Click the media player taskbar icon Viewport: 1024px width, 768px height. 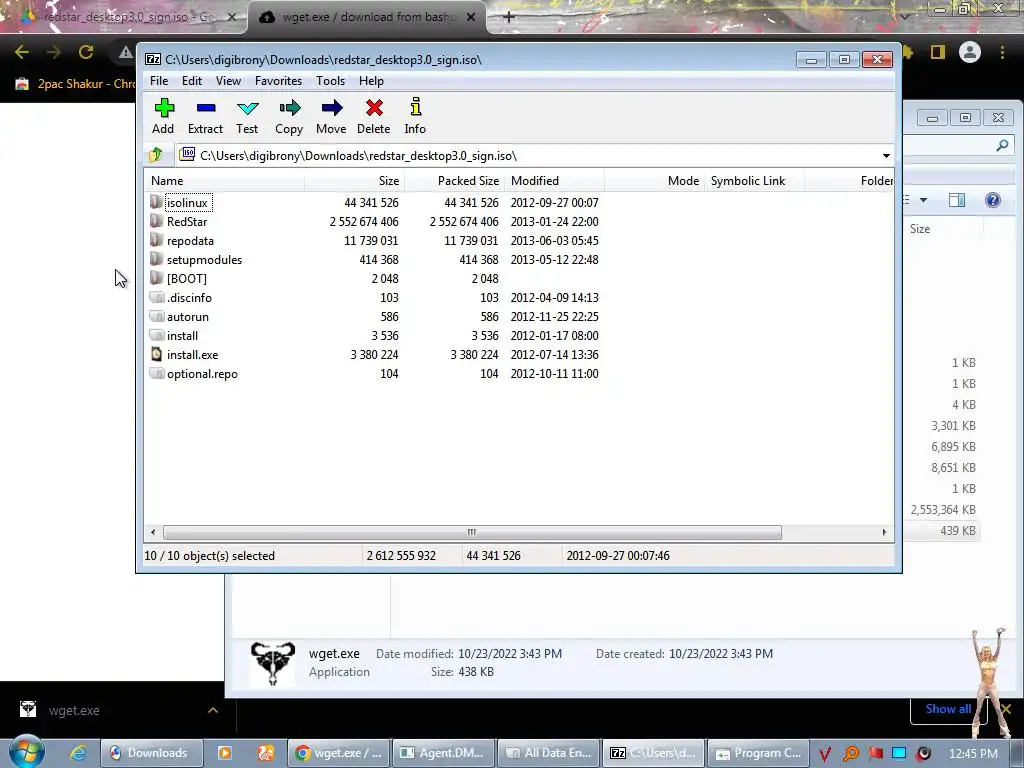click(225, 753)
